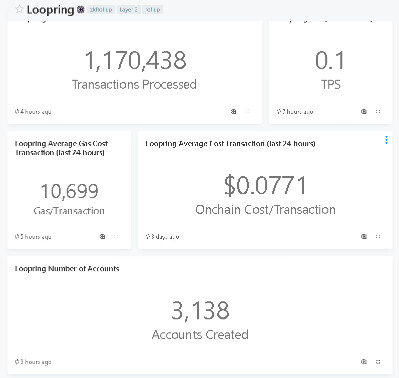The width and height of the screenshot is (399, 378).
Task: Click the purple badge icon beside Loopring title
Action: tap(81, 10)
